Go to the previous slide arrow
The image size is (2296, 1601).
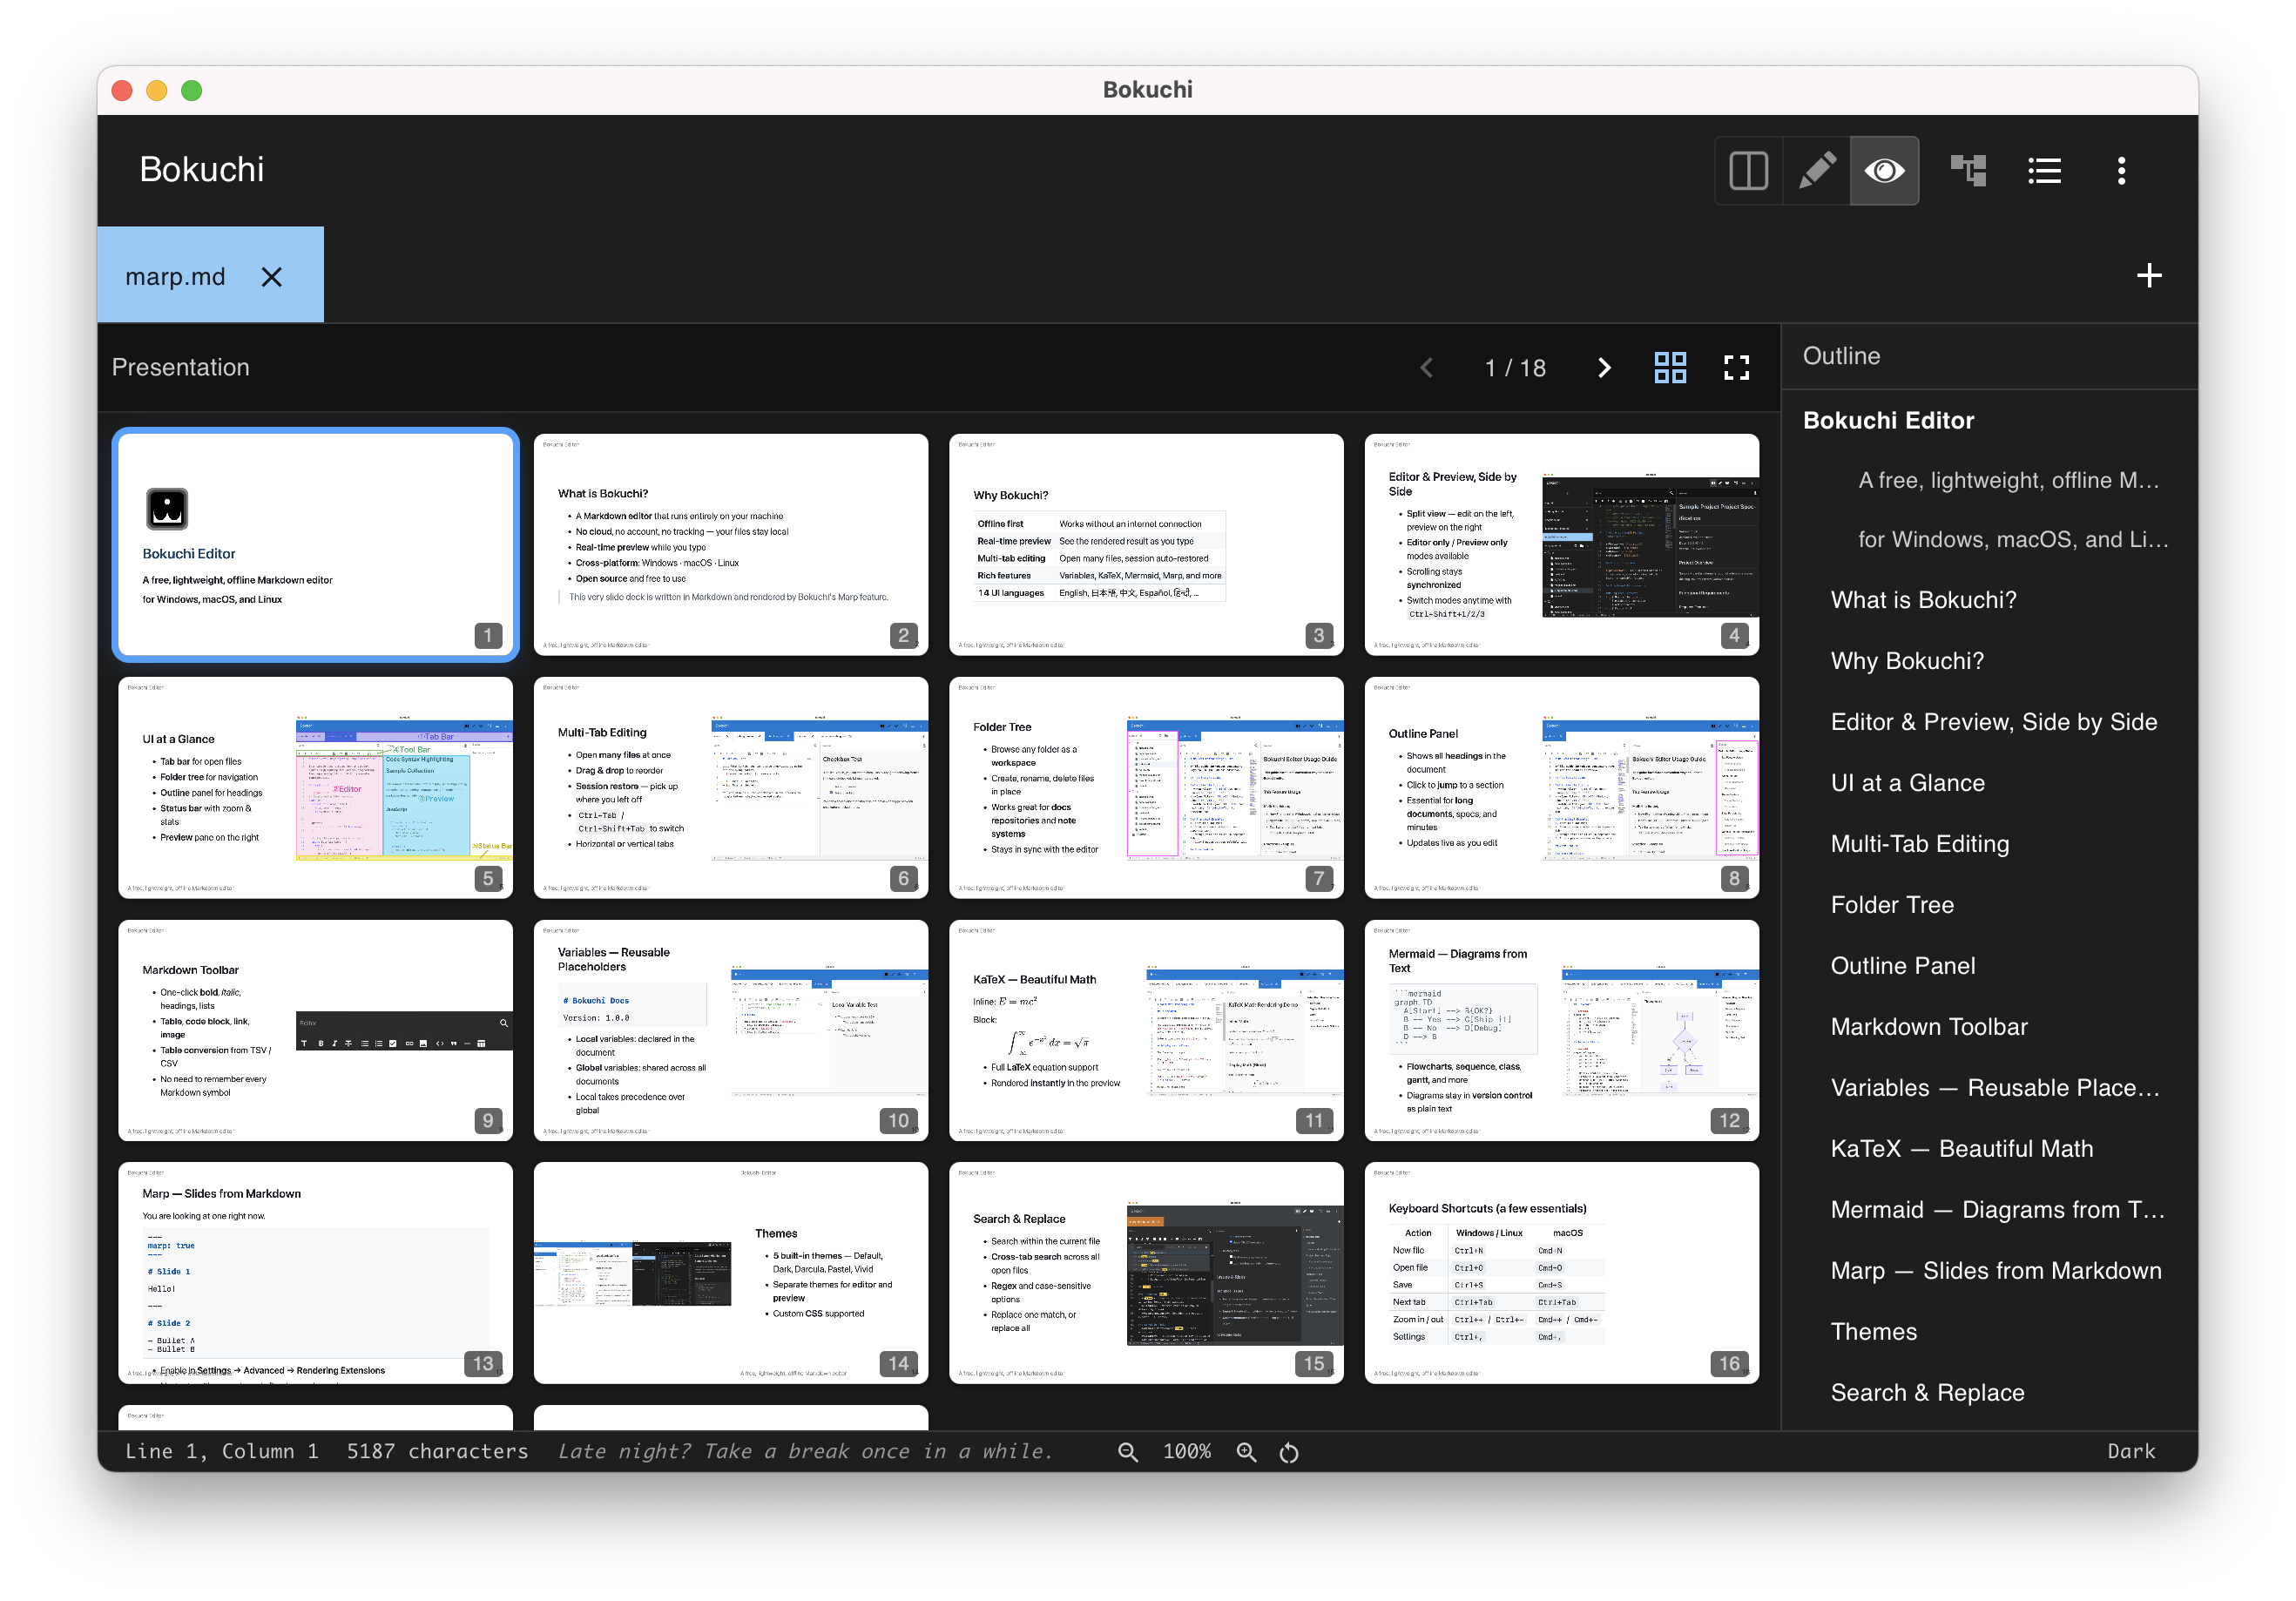pos(1427,368)
